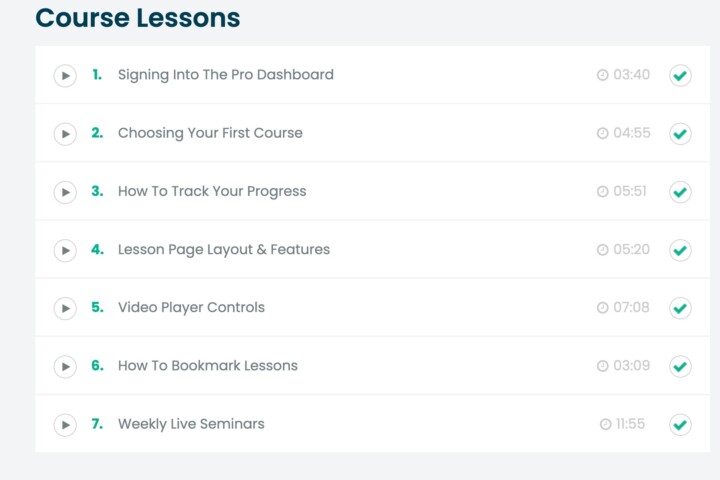
Task: Toggle the completed check on lesson 3
Action: [680, 192]
